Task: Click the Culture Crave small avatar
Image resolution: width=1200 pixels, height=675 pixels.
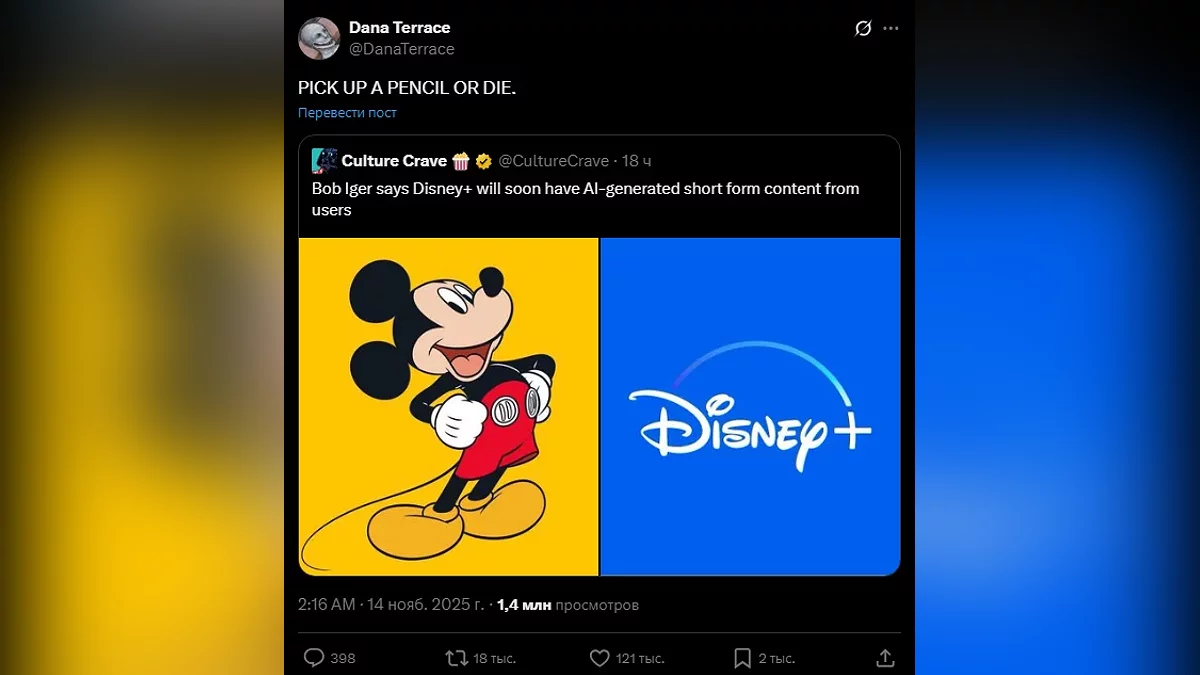Action: [x=324, y=161]
